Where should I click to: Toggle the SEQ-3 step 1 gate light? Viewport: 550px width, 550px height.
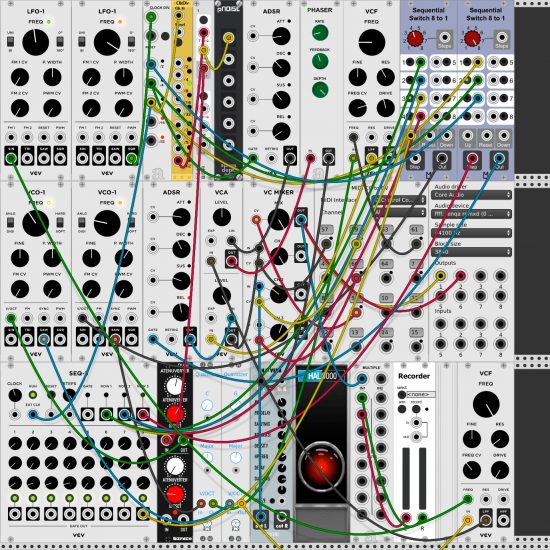(x=15, y=498)
